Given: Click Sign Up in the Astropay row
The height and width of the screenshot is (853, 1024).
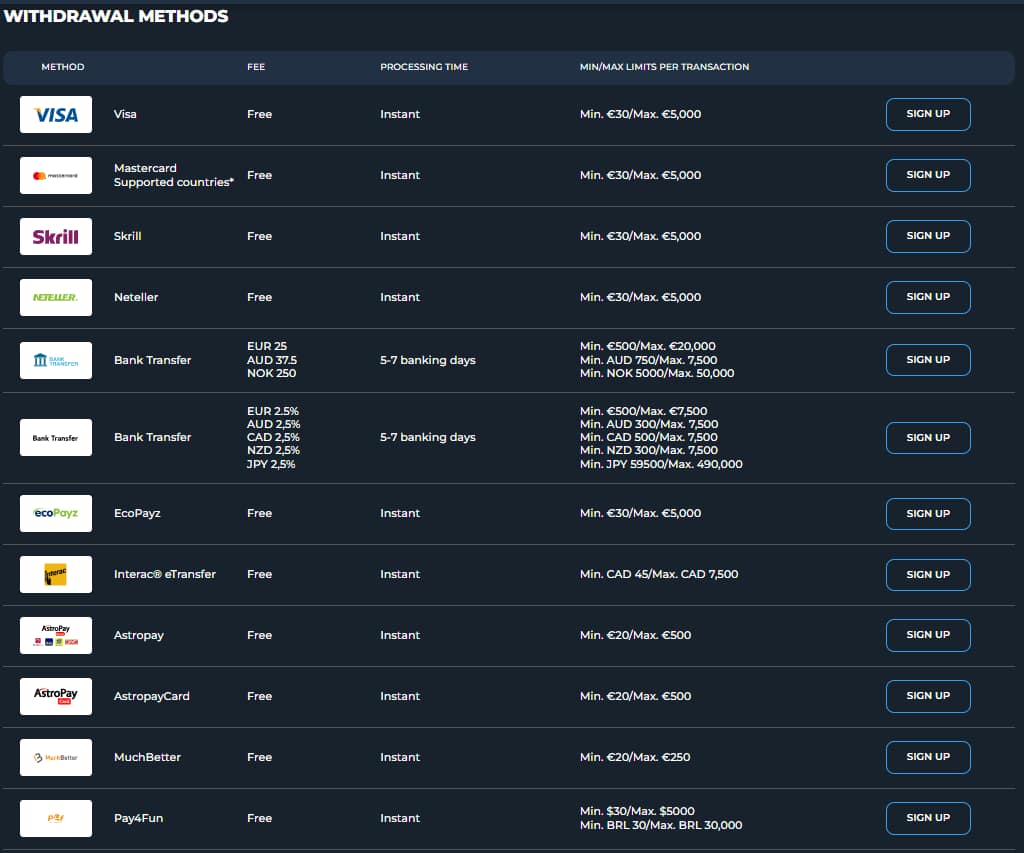Looking at the screenshot, I should (x=928, y=635).
